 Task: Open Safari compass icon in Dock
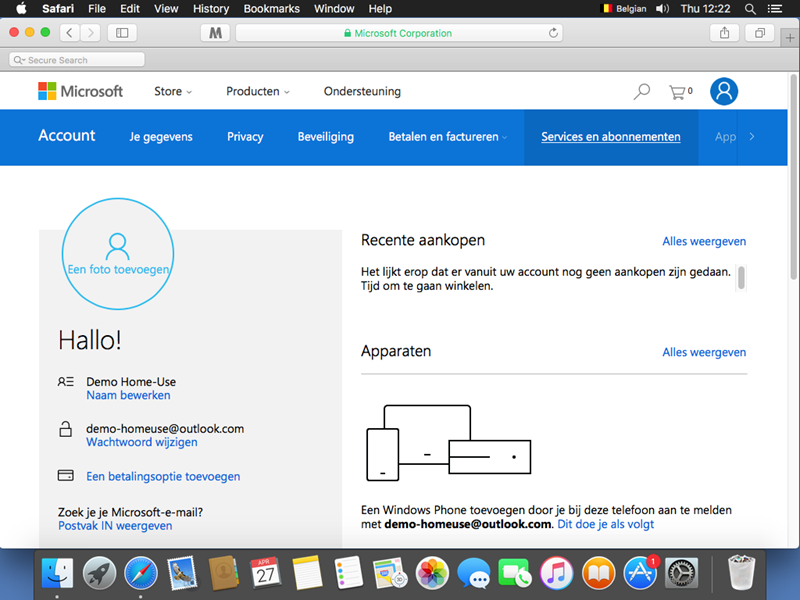pos(141,572)
